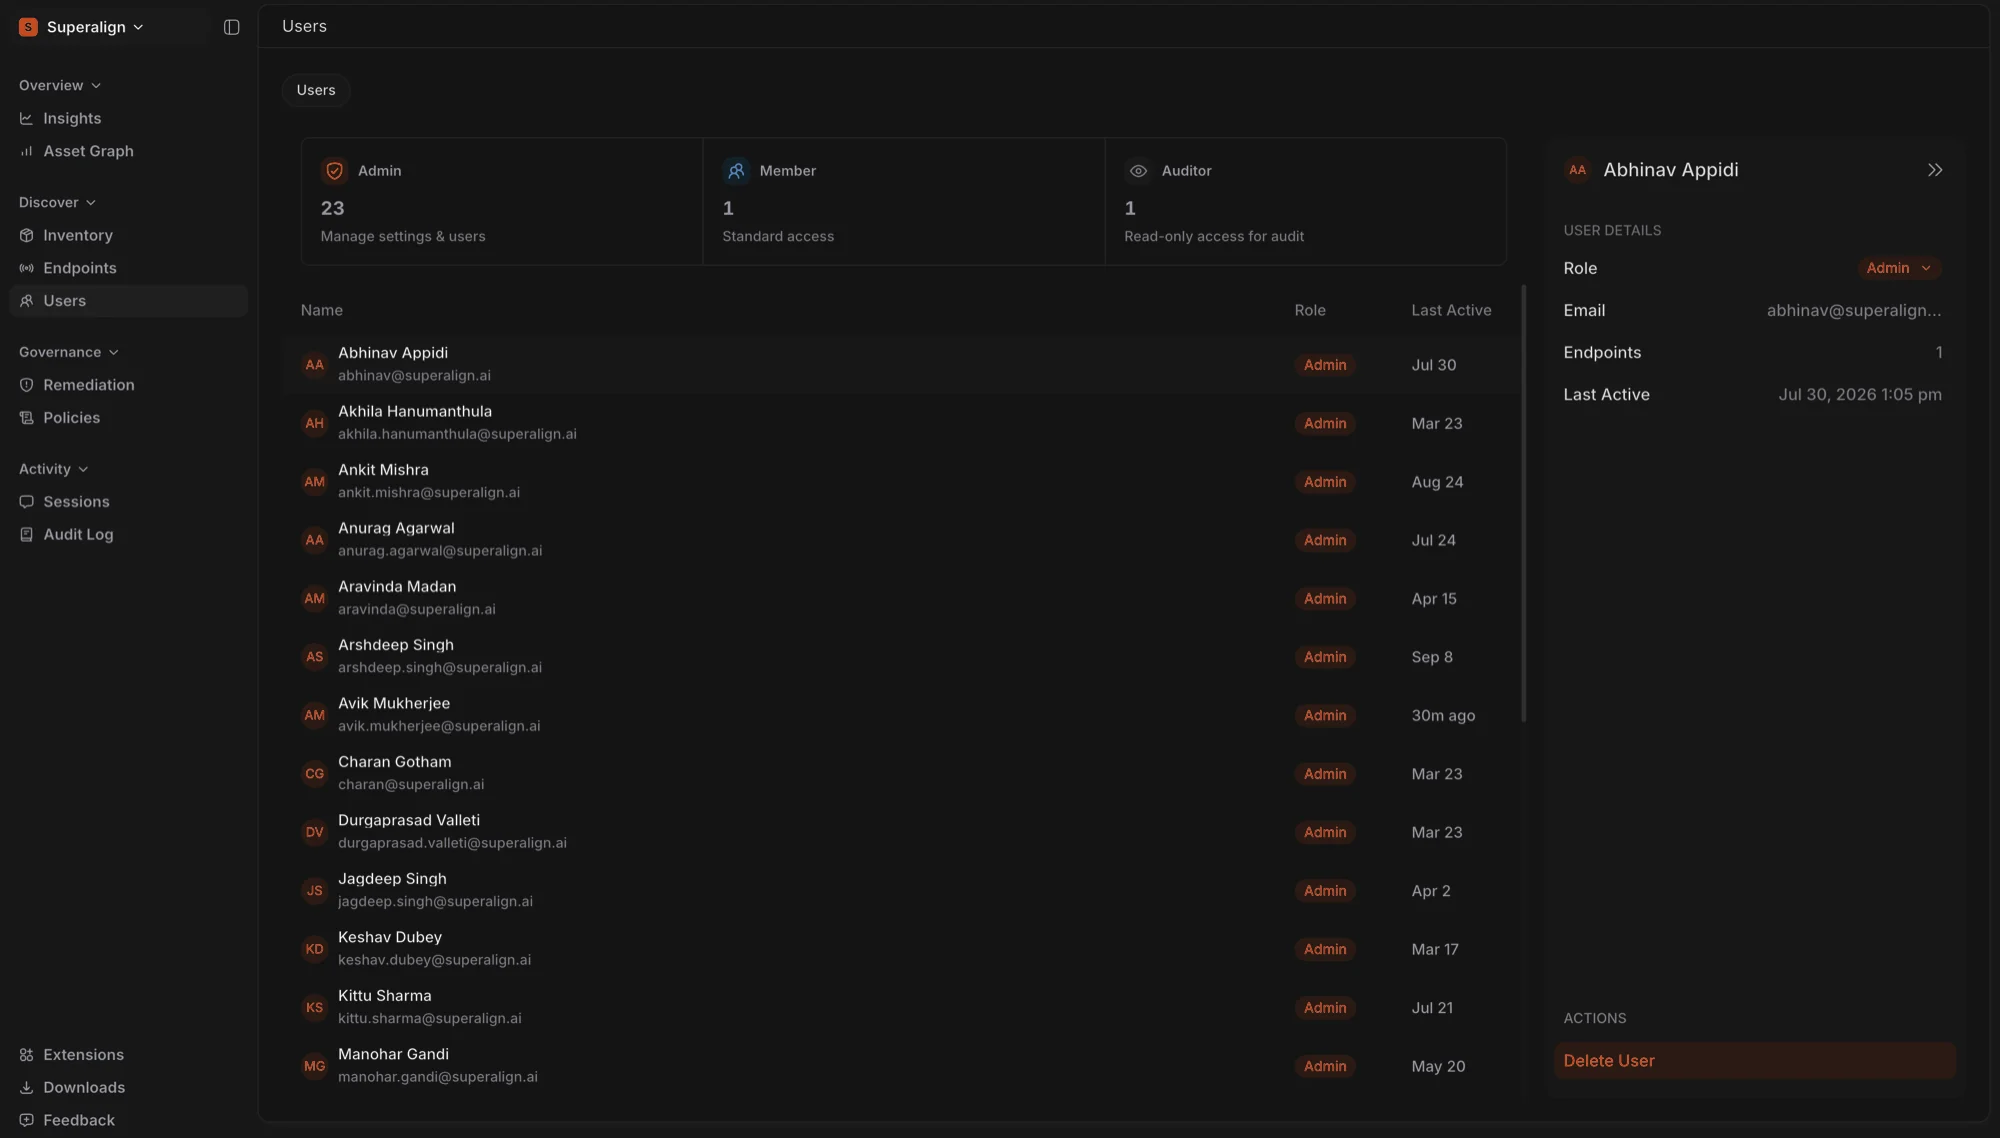Select the Akhila Hanumanthula user row

pyautogui.click(x=902, y=423)
